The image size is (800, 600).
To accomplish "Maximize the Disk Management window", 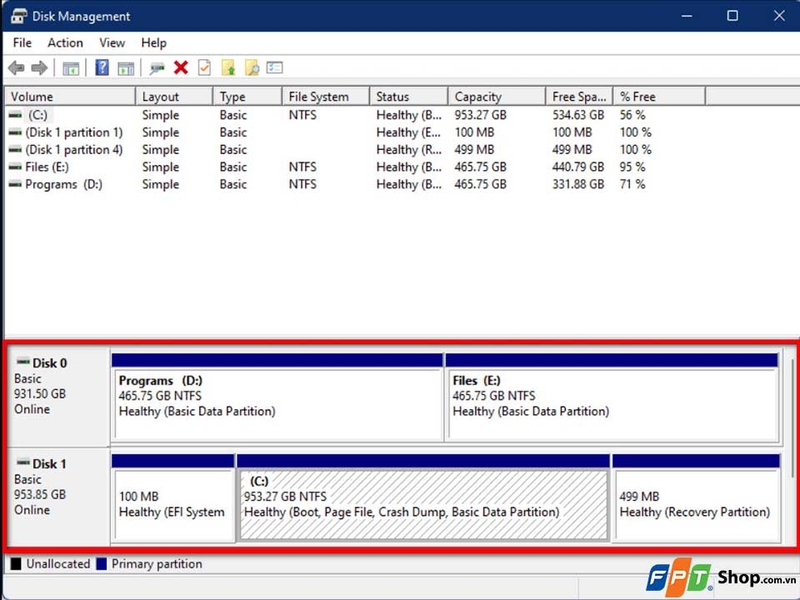I will [x=733, y=16].
